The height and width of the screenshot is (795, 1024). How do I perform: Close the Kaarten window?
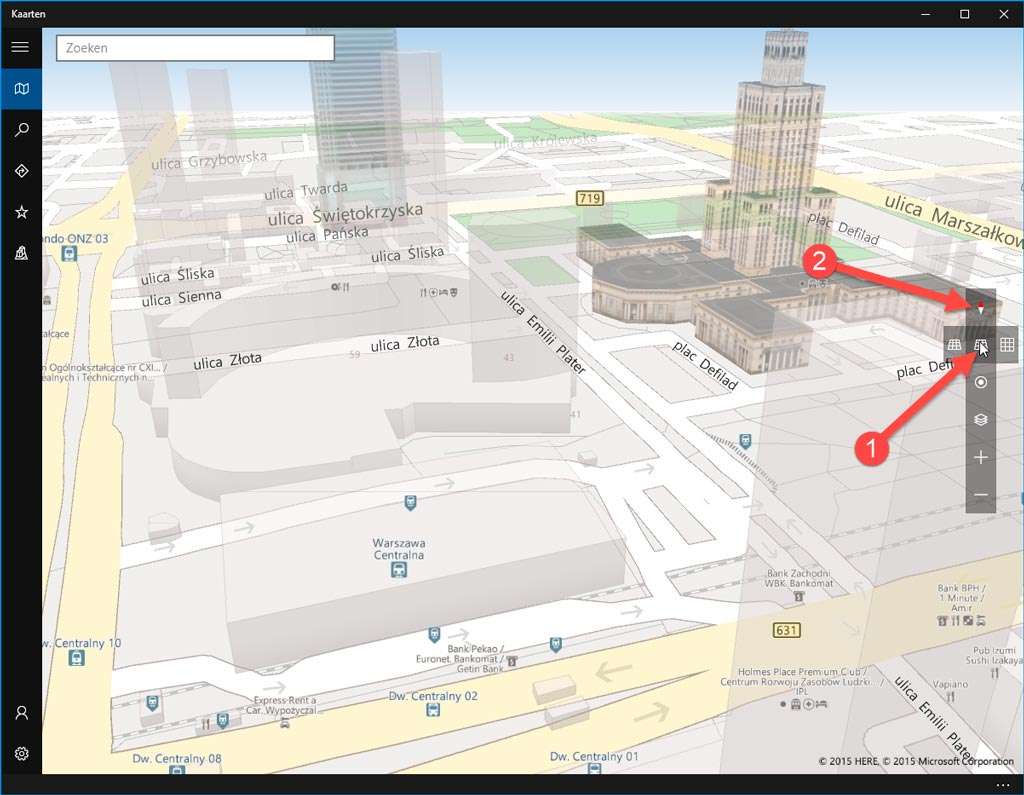tap(1004, 14)
